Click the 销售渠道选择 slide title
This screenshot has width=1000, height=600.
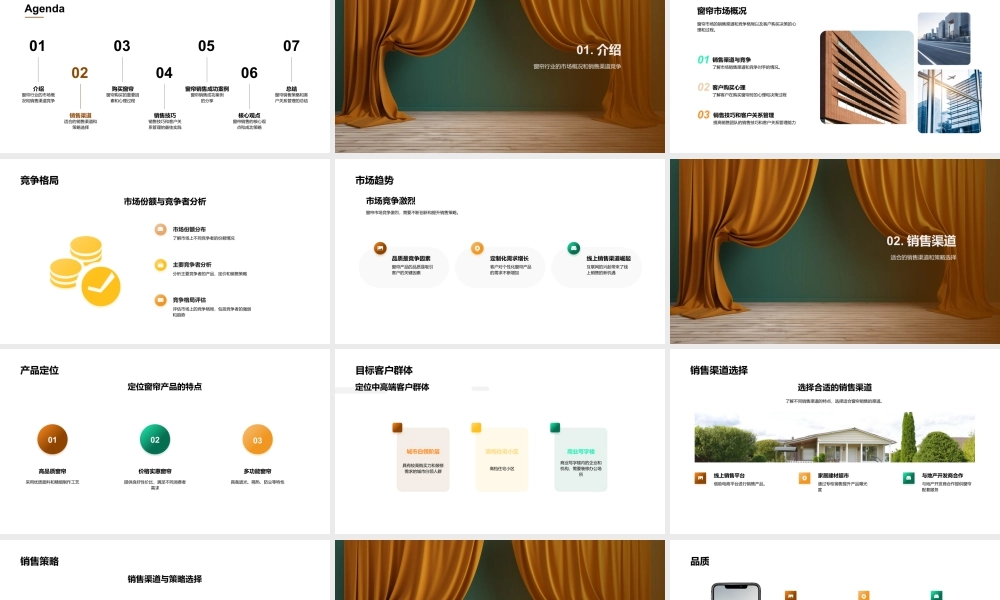tap(719, 370)
